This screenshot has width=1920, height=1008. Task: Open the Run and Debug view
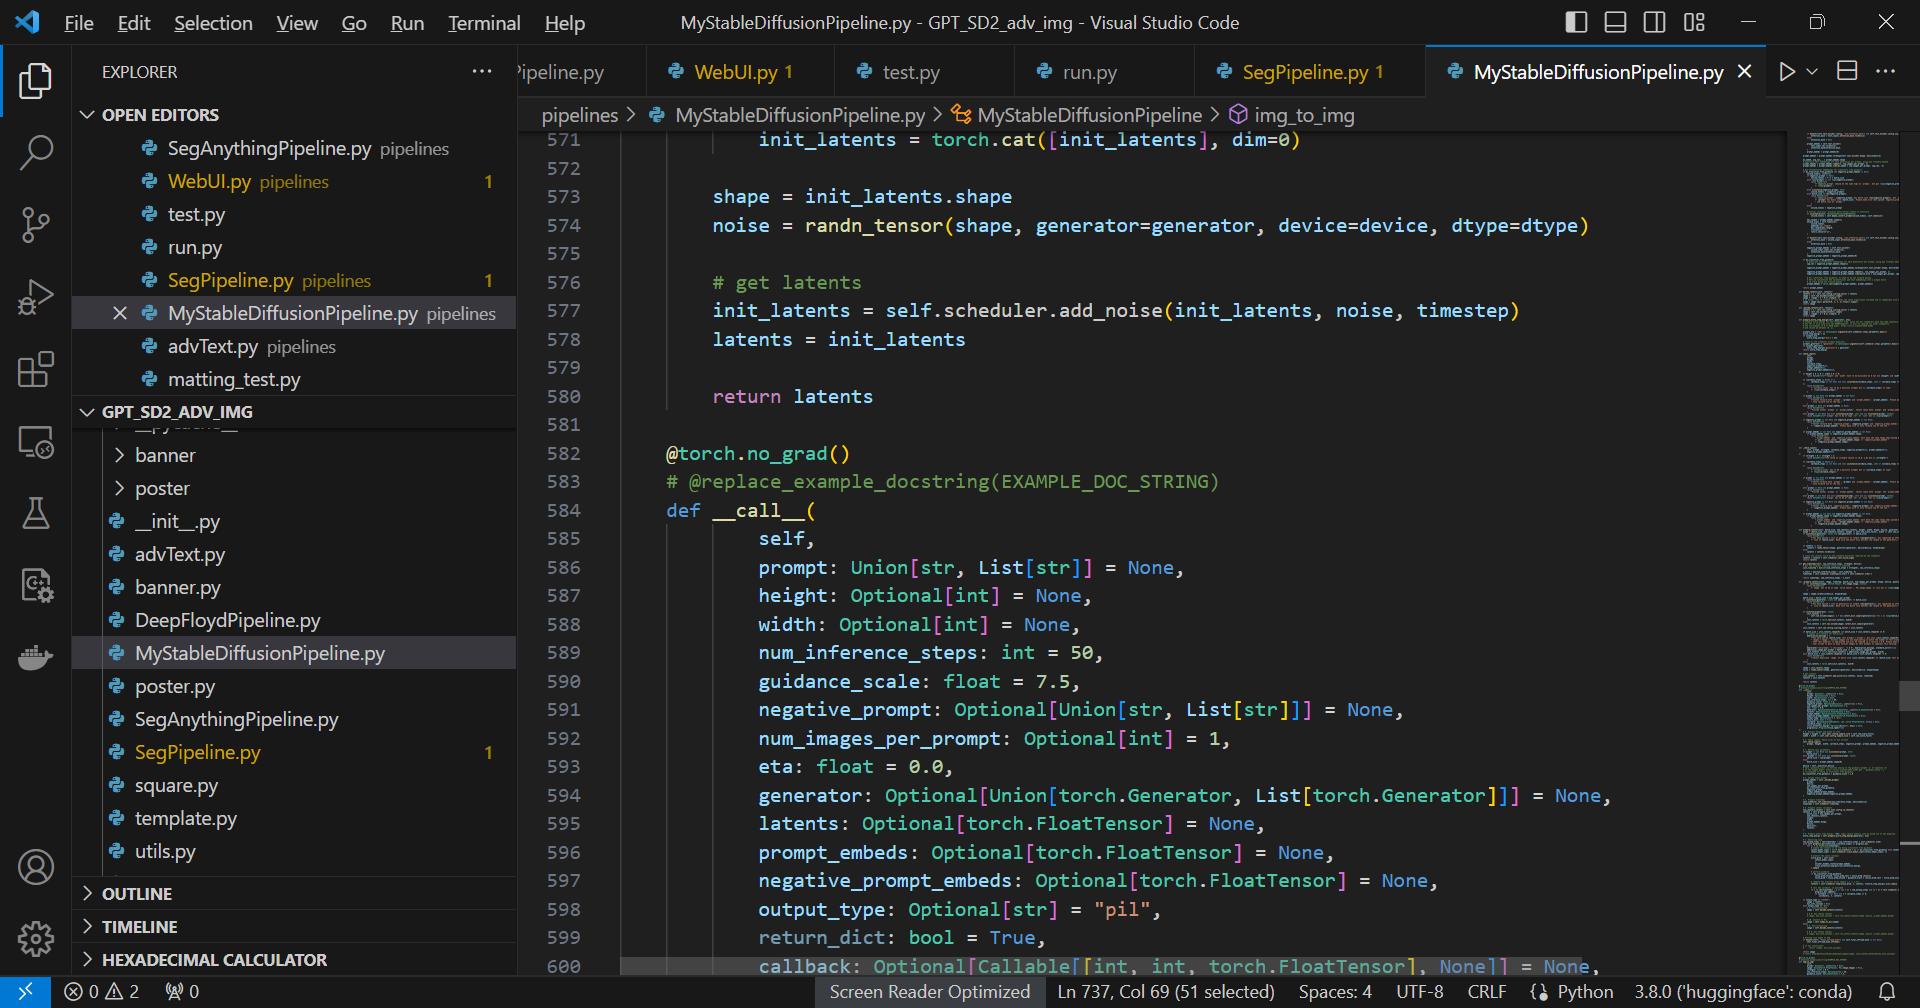coord(36,297)
